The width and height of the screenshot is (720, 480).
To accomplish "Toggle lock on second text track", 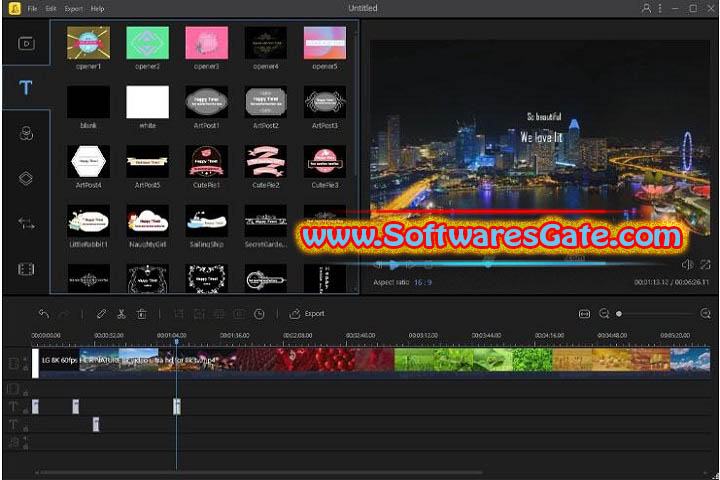I will (x=25, y=428).
